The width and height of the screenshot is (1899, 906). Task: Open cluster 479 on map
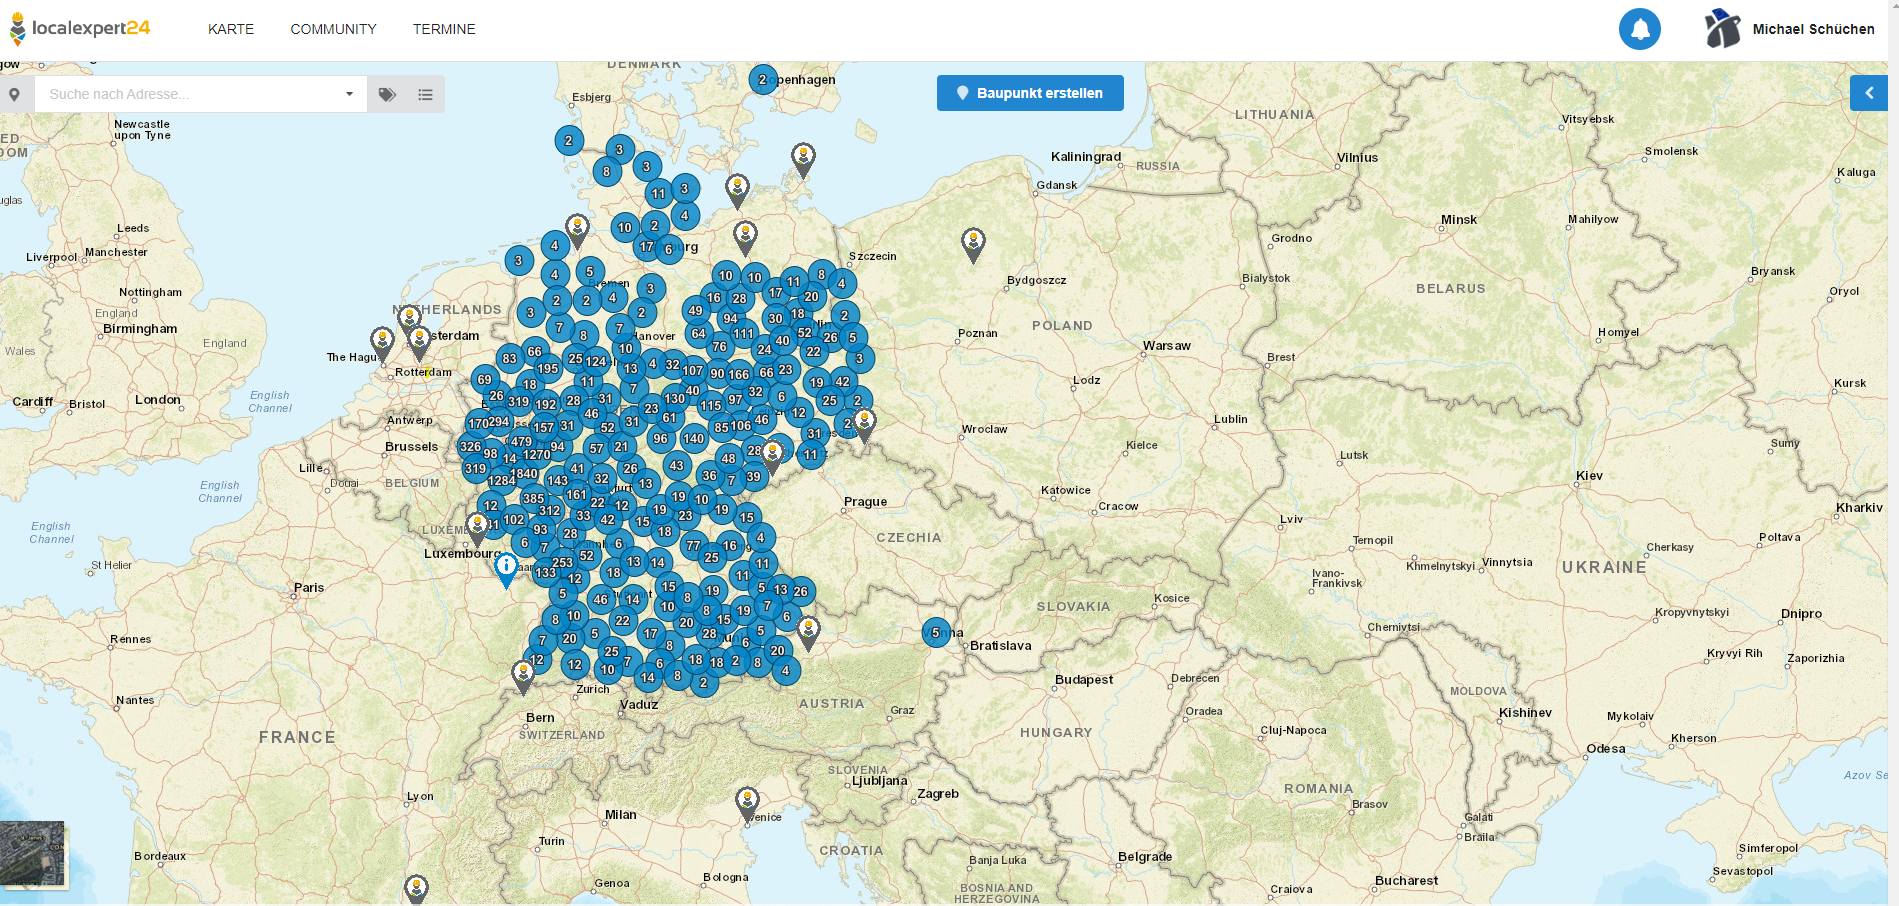[x=521, y=441]
